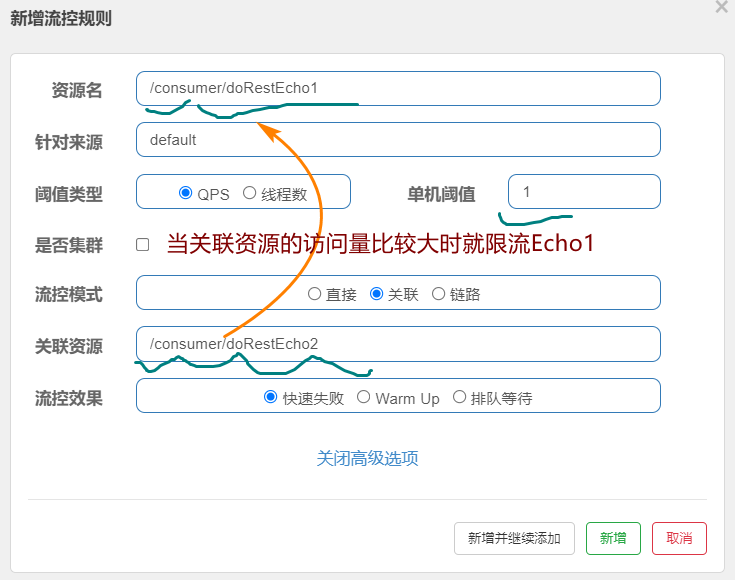
Task: Click the 阈值类型 label
Action: [x=68, y=194]
